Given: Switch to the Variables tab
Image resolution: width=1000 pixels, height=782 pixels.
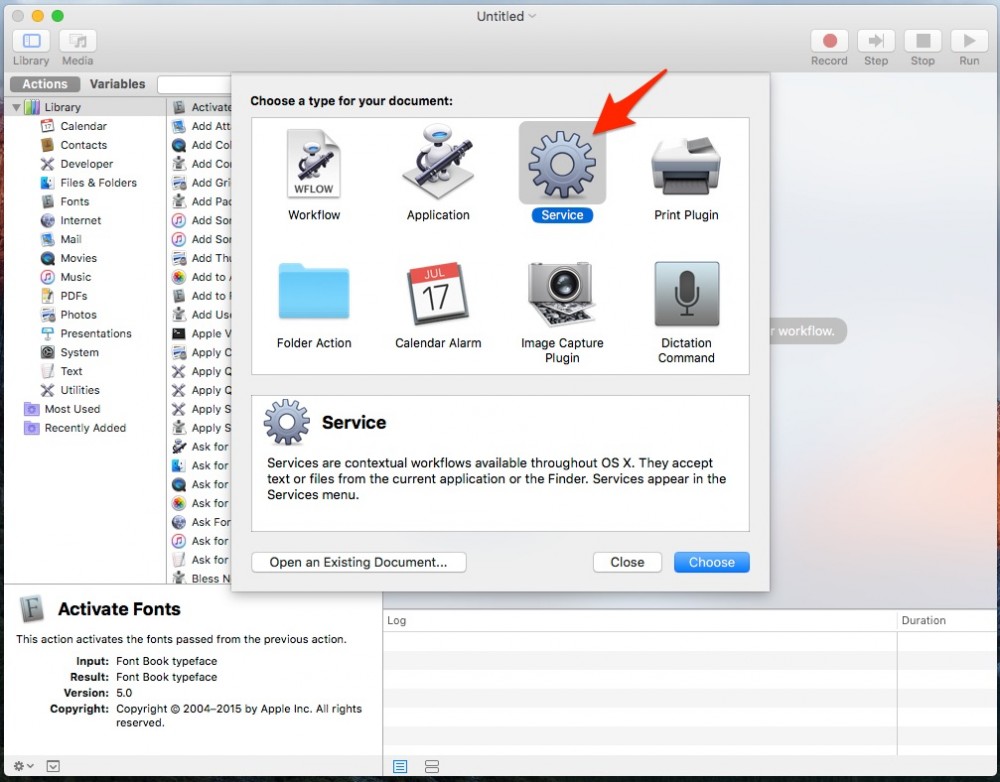Looking at the screenshot, I should pos(117,84).
